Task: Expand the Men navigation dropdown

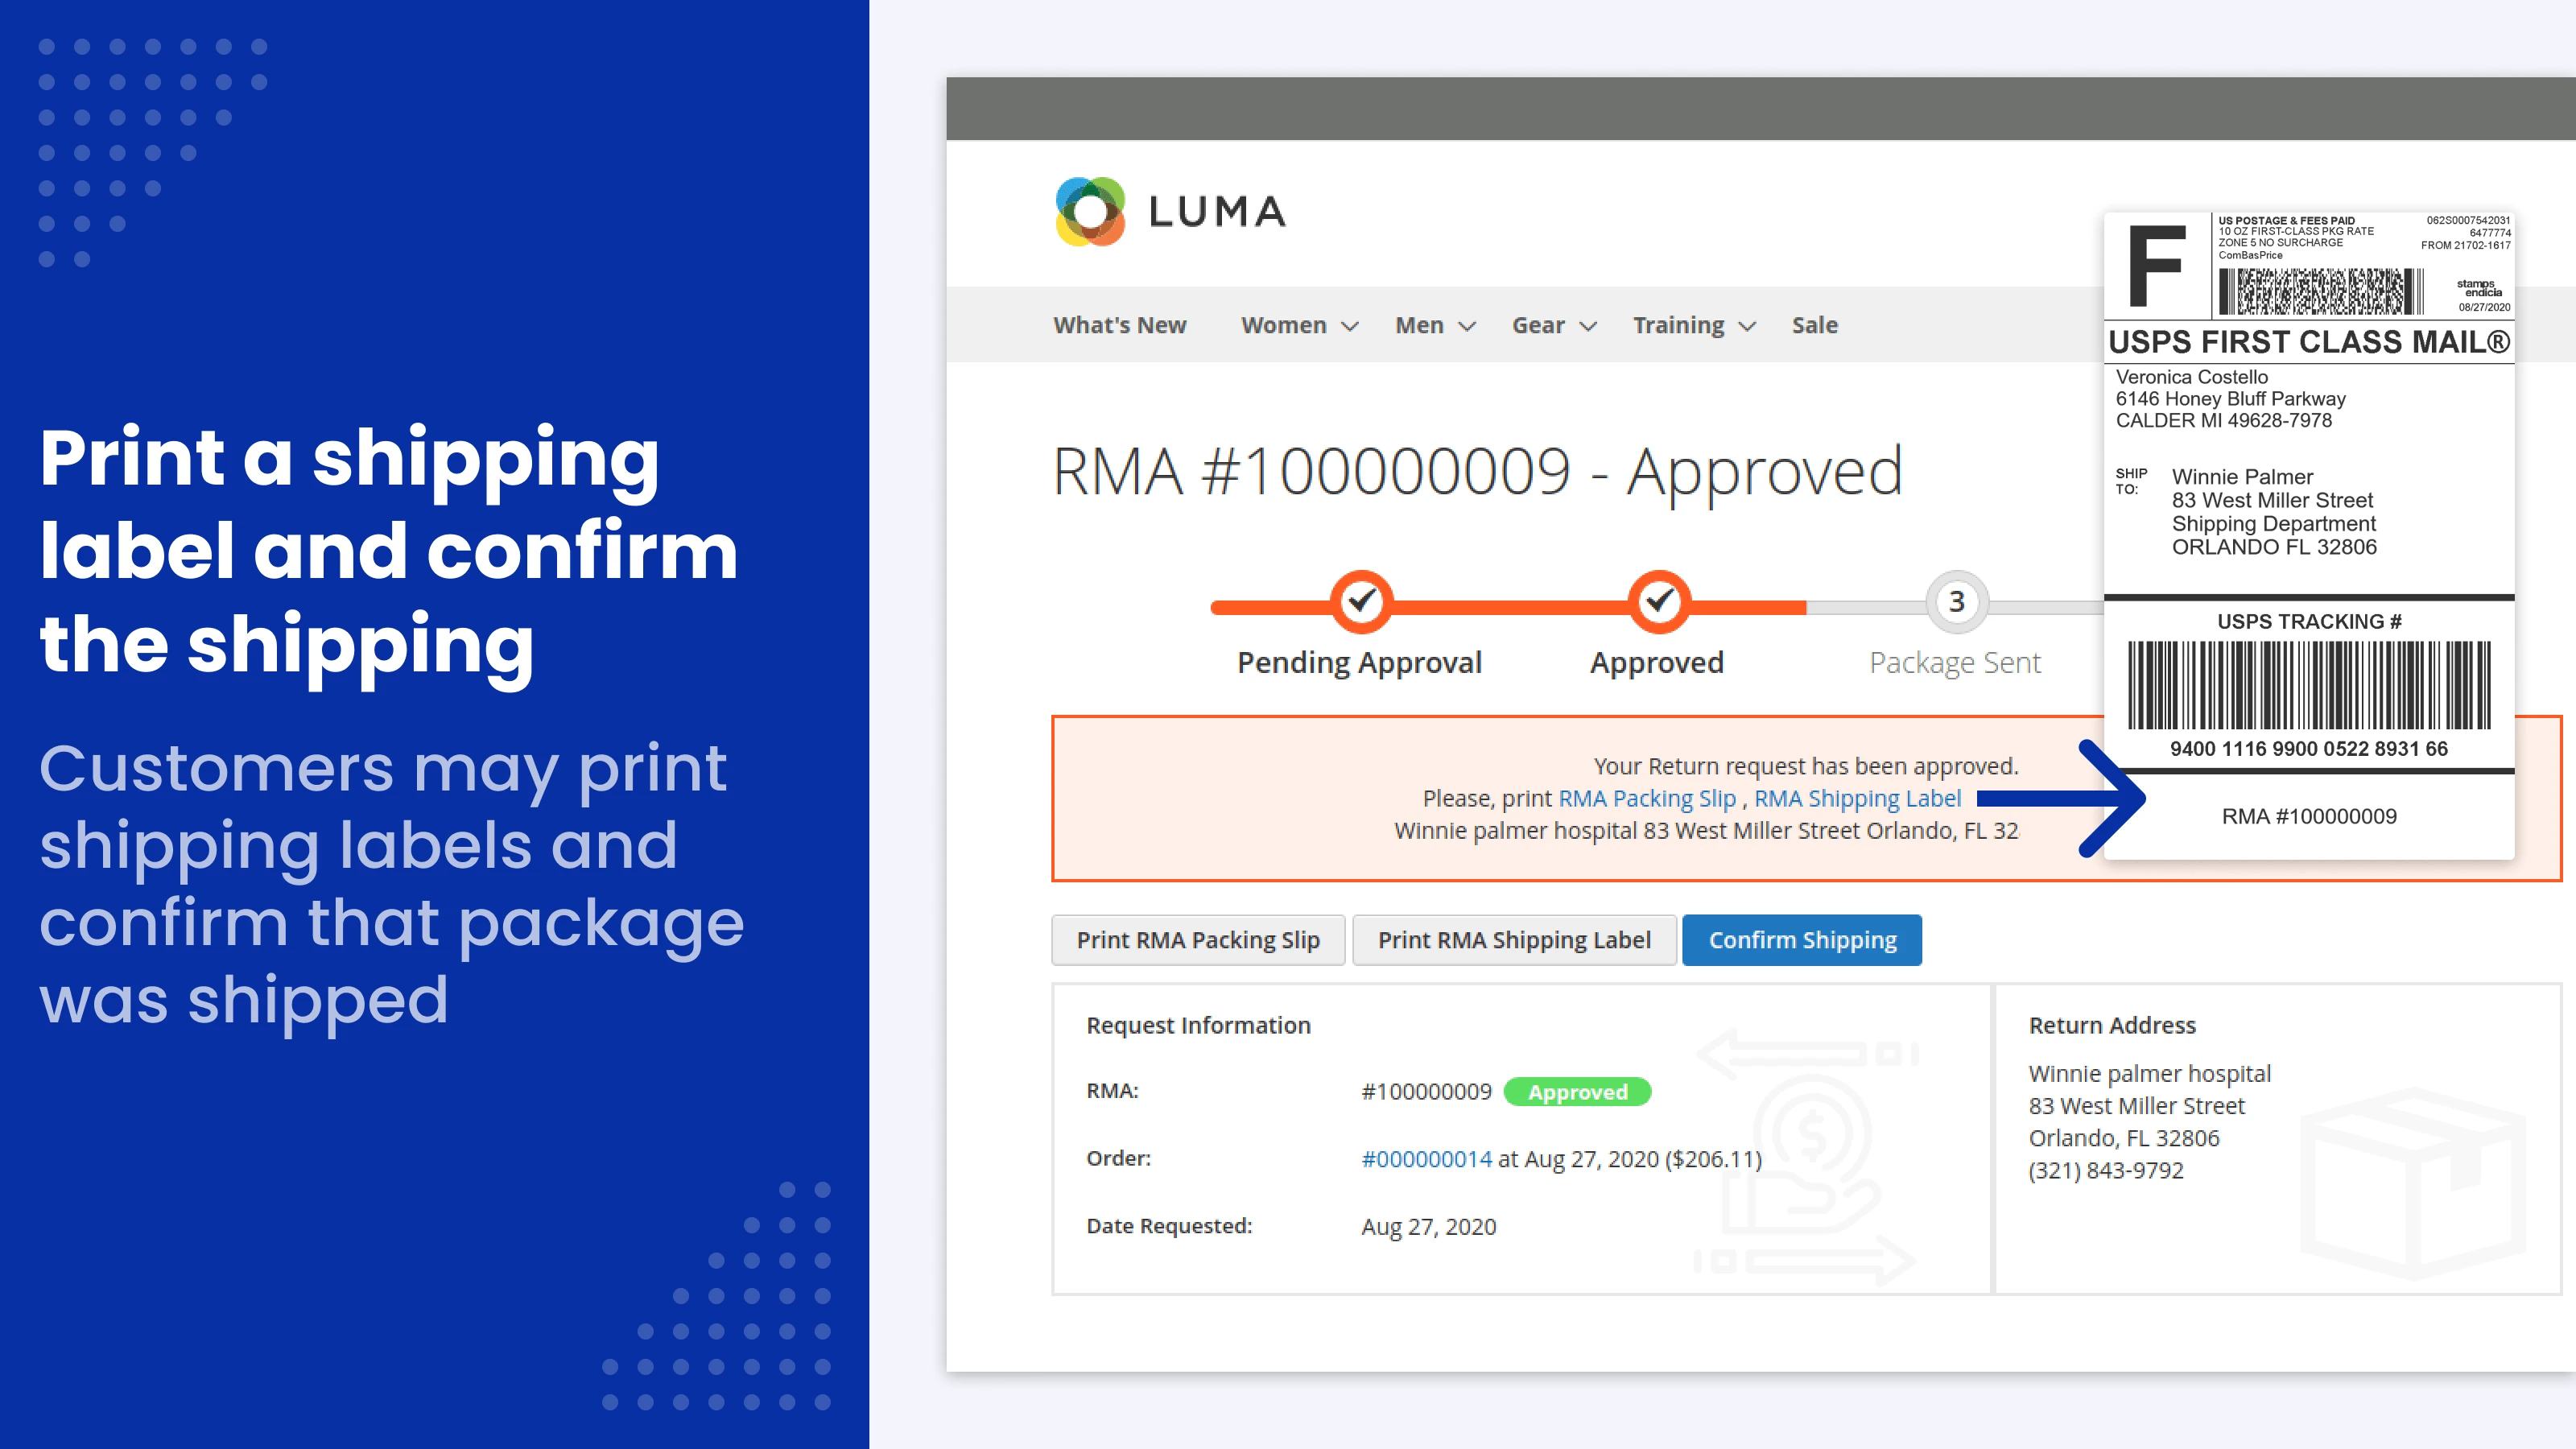Action: [1420, 325]
